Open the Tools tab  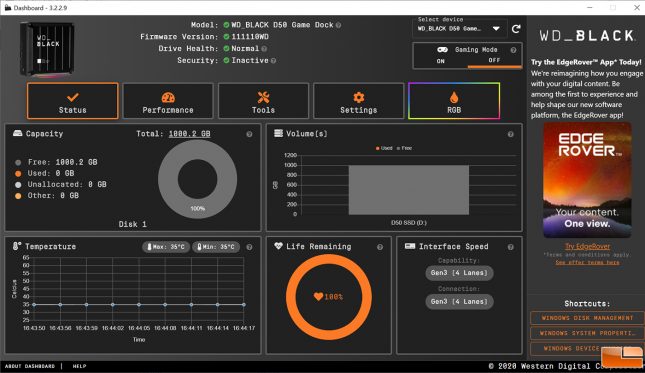263,101
